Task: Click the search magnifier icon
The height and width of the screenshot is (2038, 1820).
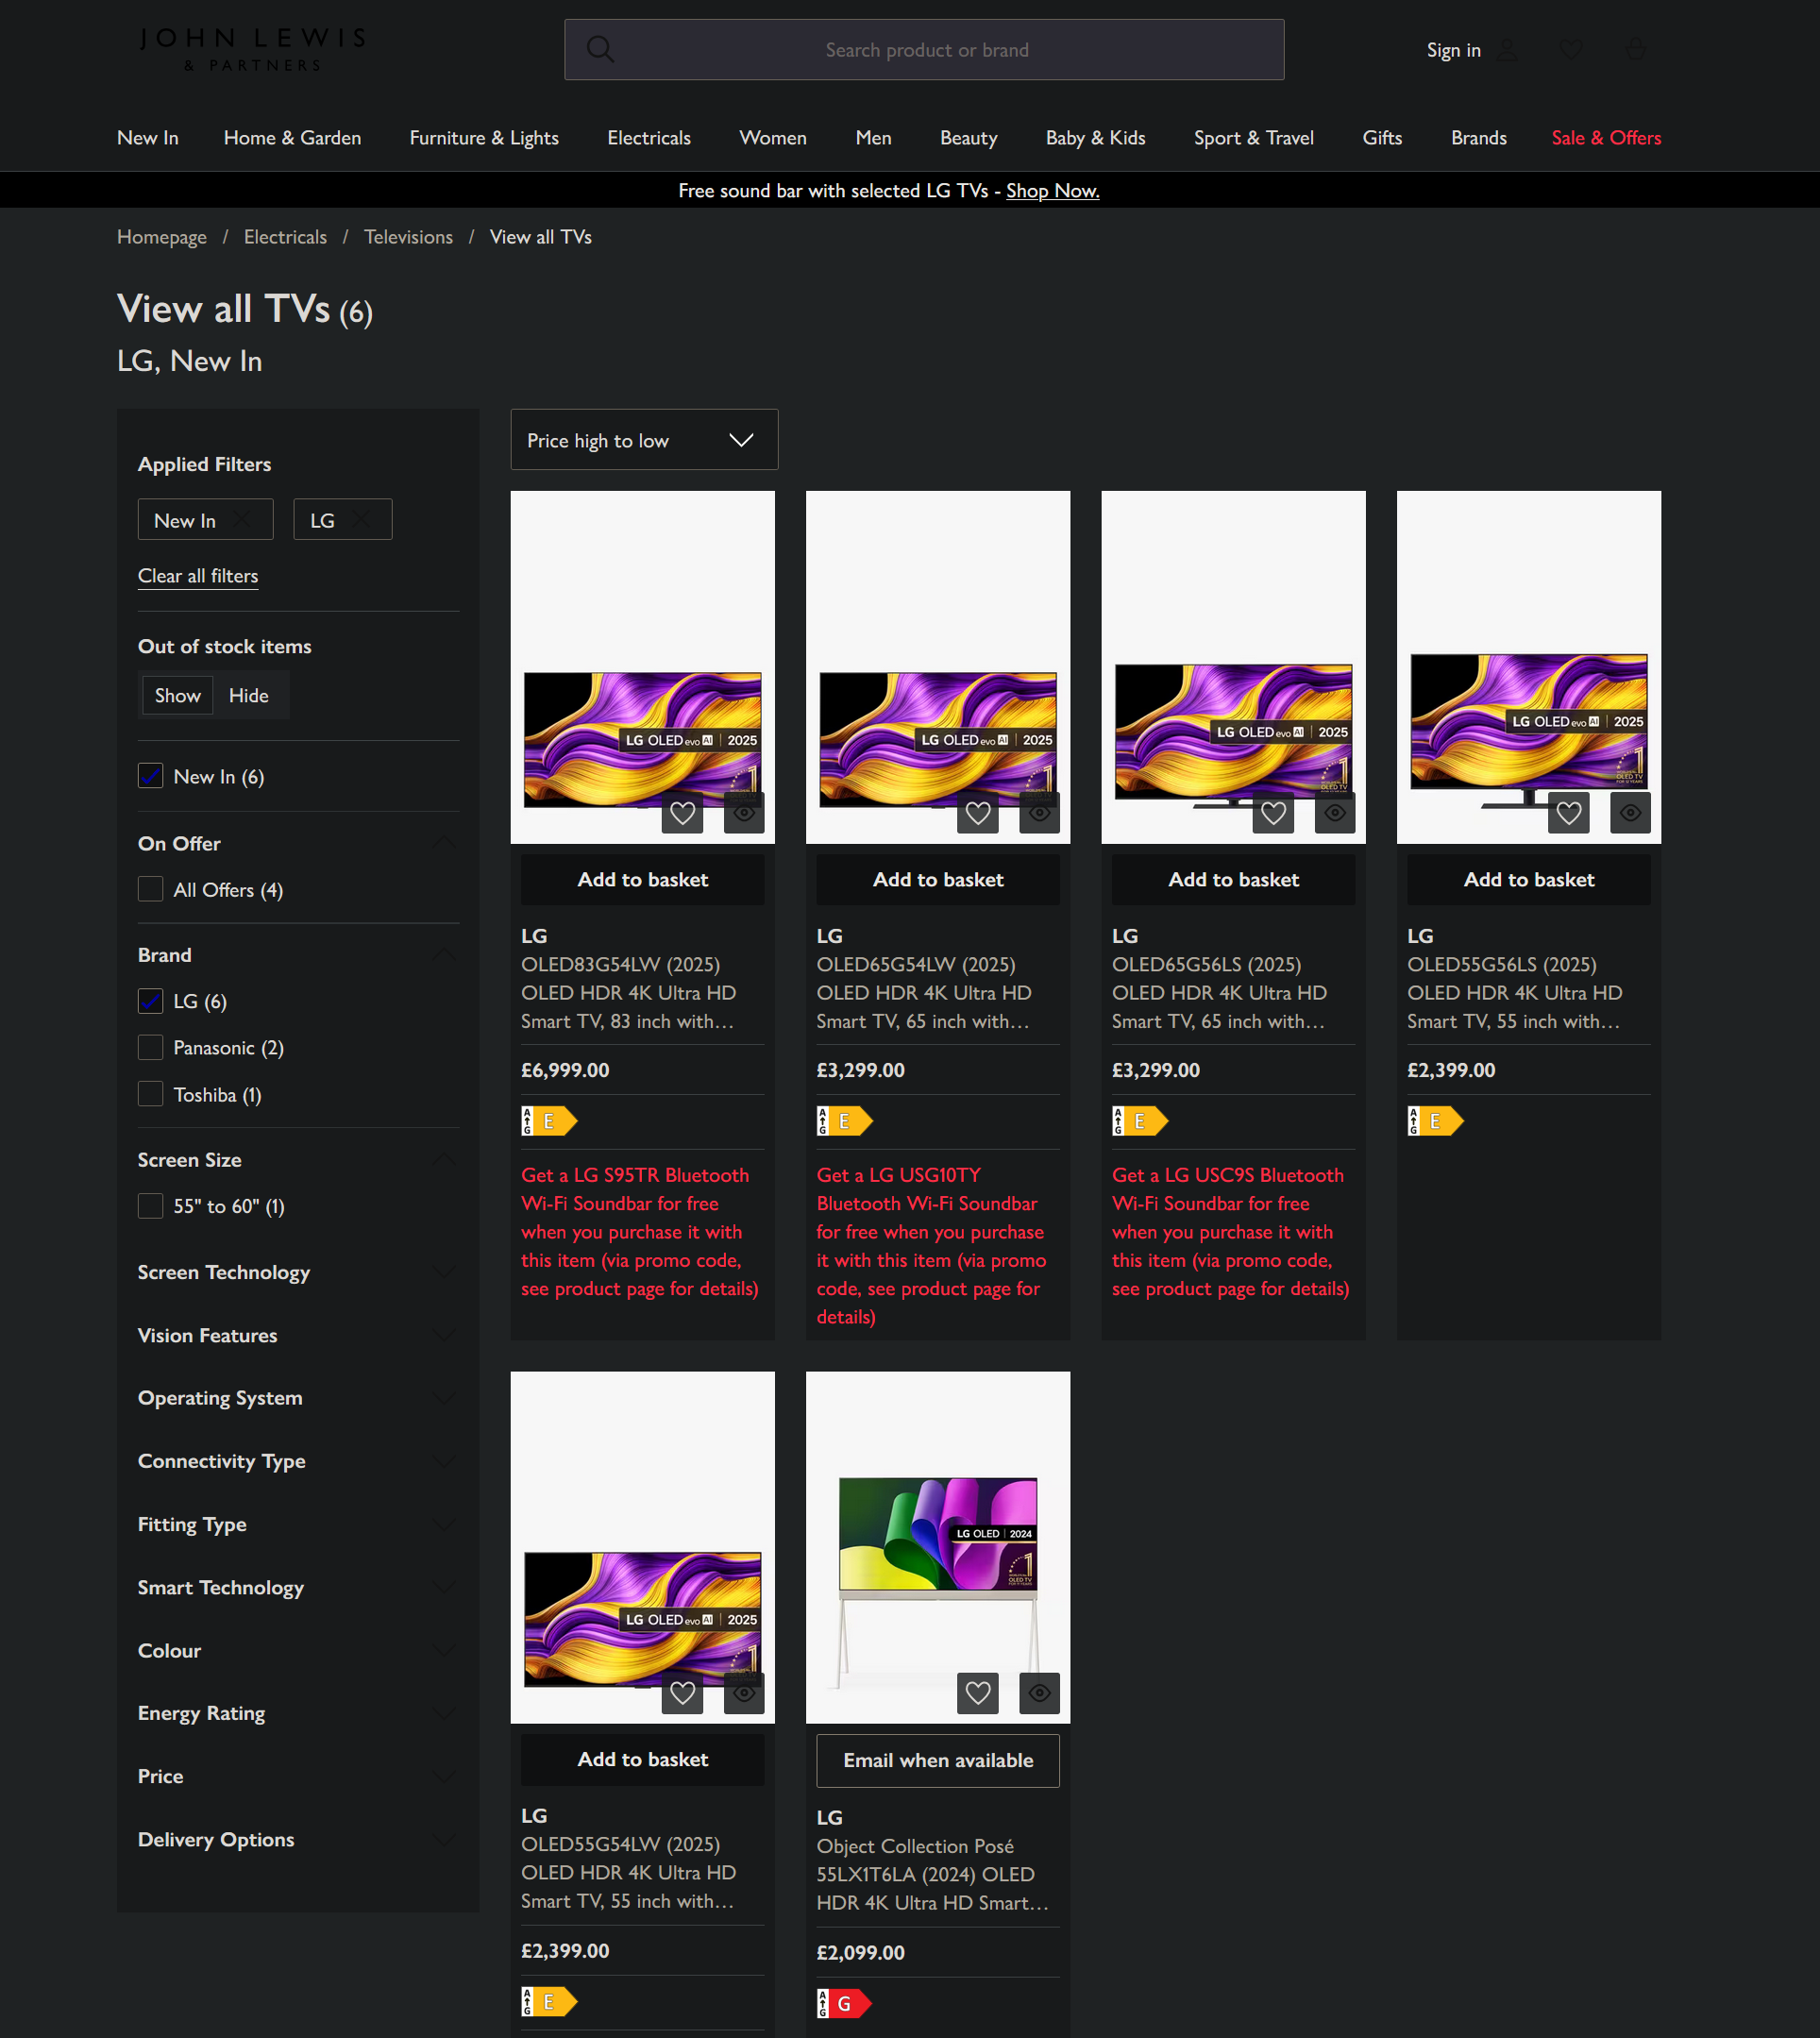Action: [x=600, y=49]
